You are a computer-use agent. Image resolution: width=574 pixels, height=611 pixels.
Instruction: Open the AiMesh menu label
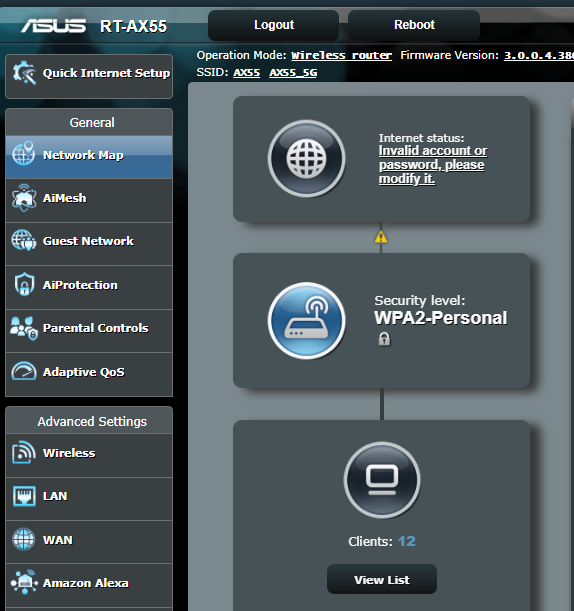coord(64,198)
